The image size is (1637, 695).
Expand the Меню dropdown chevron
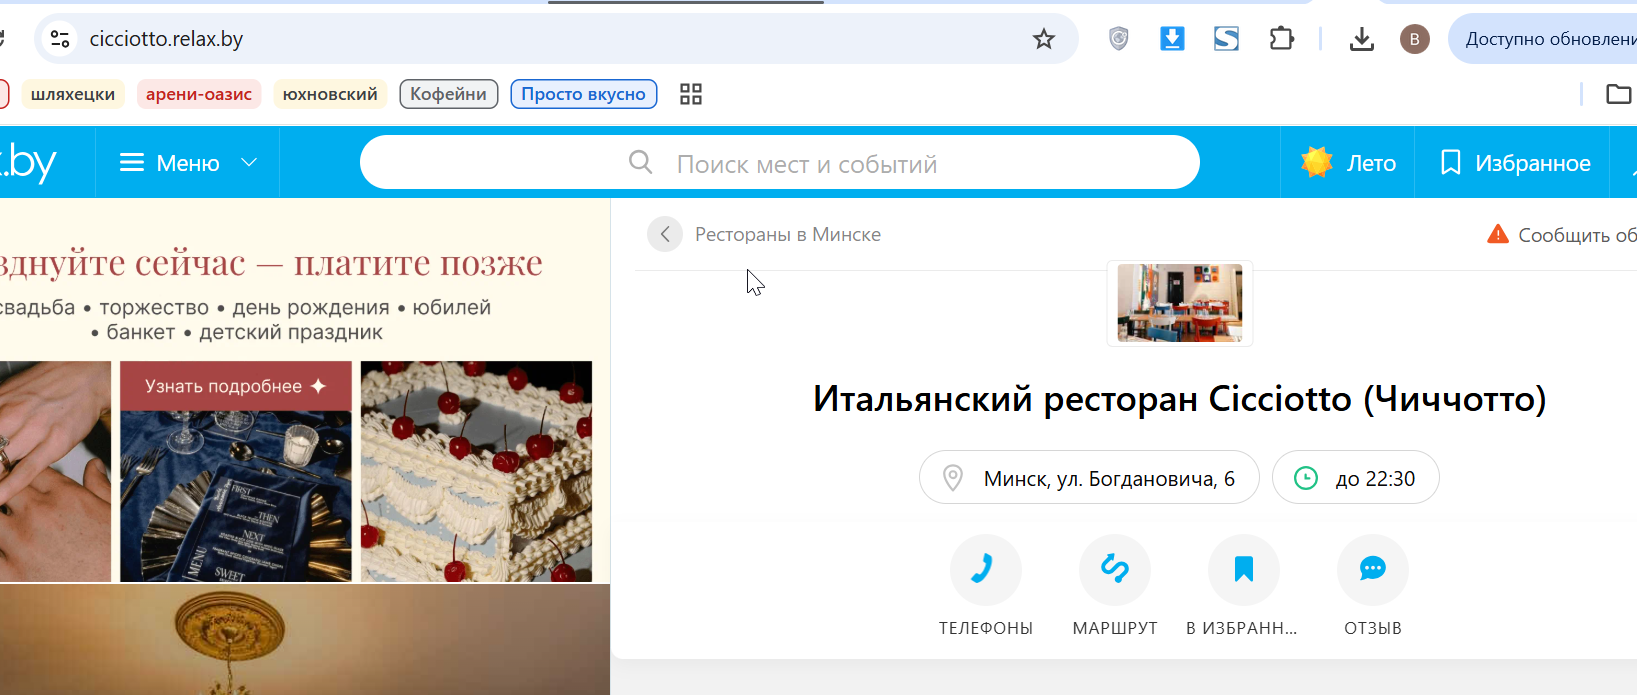click(x=249, y=162)
